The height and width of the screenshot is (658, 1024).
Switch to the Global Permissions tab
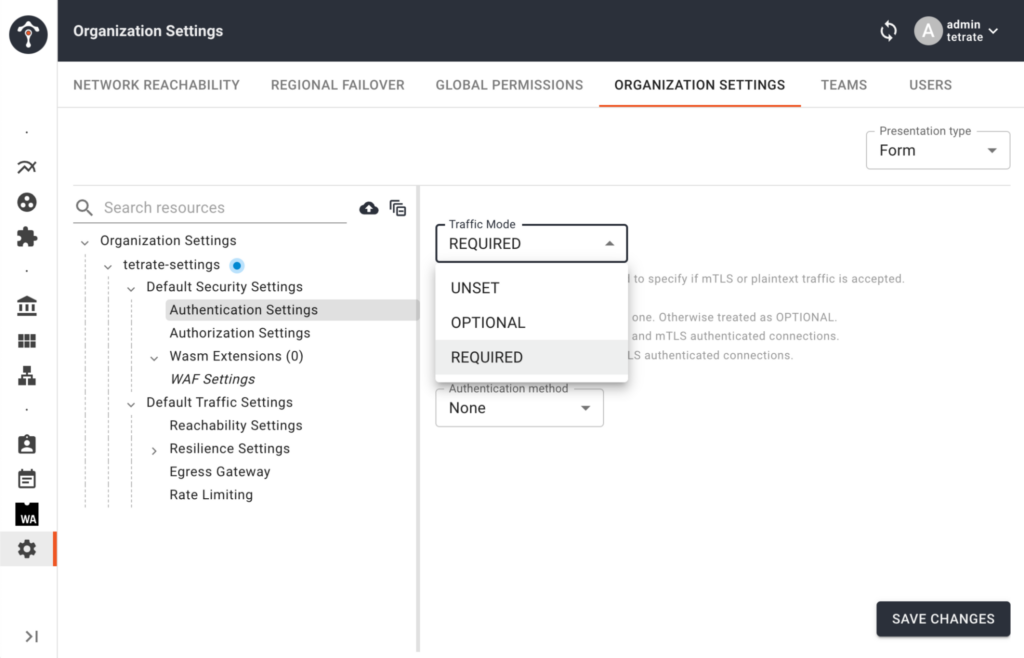[x=509, y=85]
